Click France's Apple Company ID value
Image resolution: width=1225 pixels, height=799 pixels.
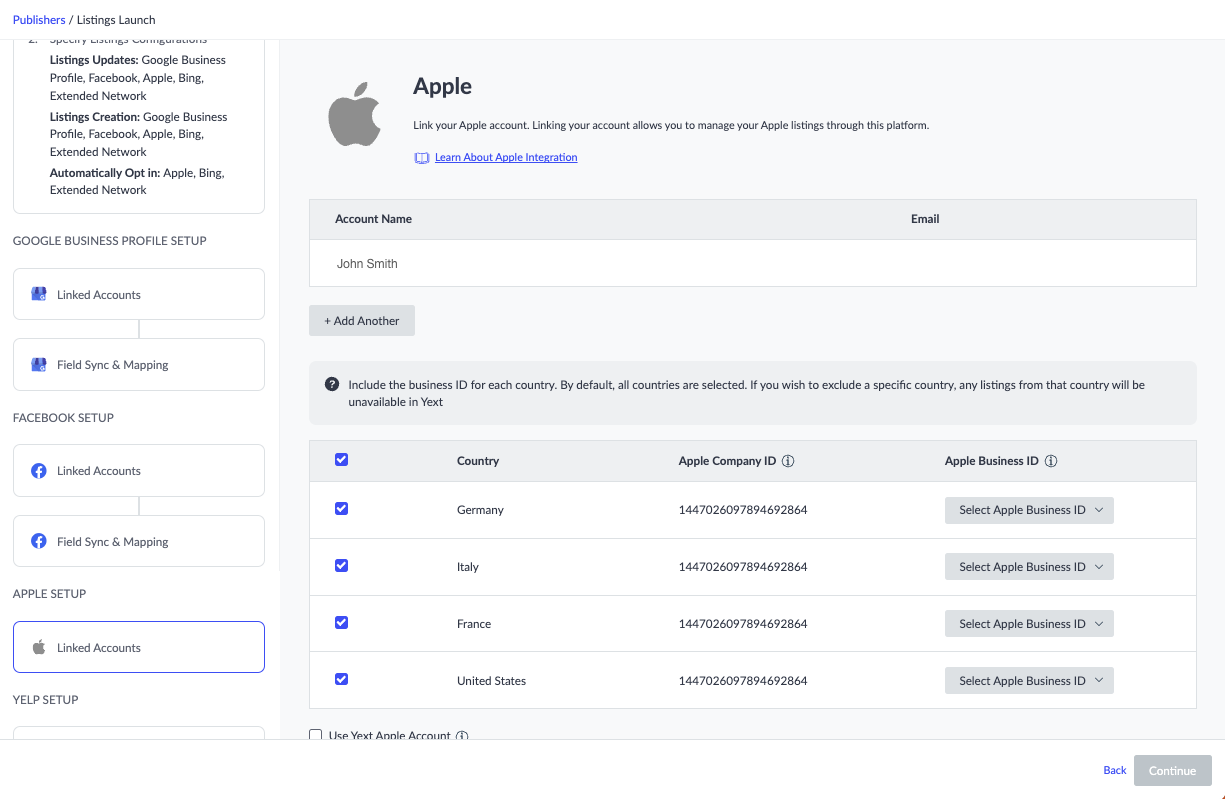pyautogui.click(x=743, y=624)
